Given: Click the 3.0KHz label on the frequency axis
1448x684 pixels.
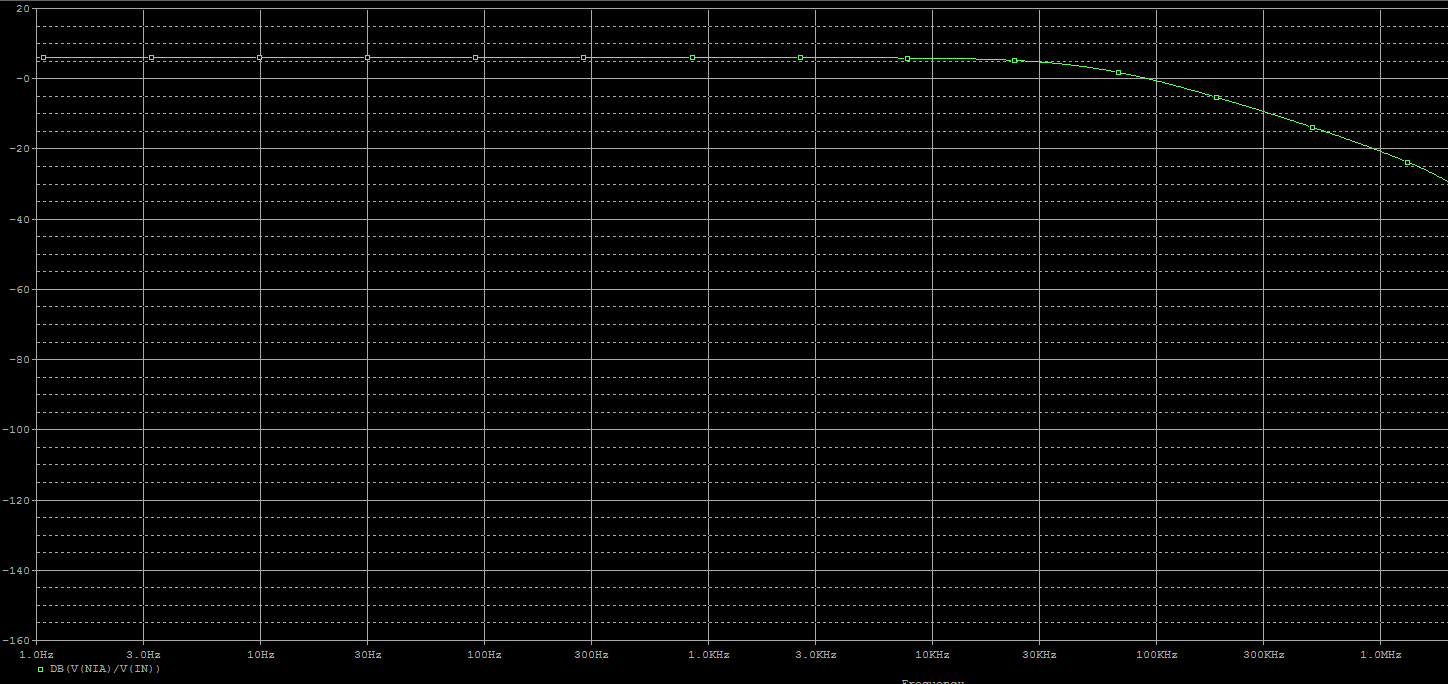Looking at the screenshot, I should [x=815, y=655].
